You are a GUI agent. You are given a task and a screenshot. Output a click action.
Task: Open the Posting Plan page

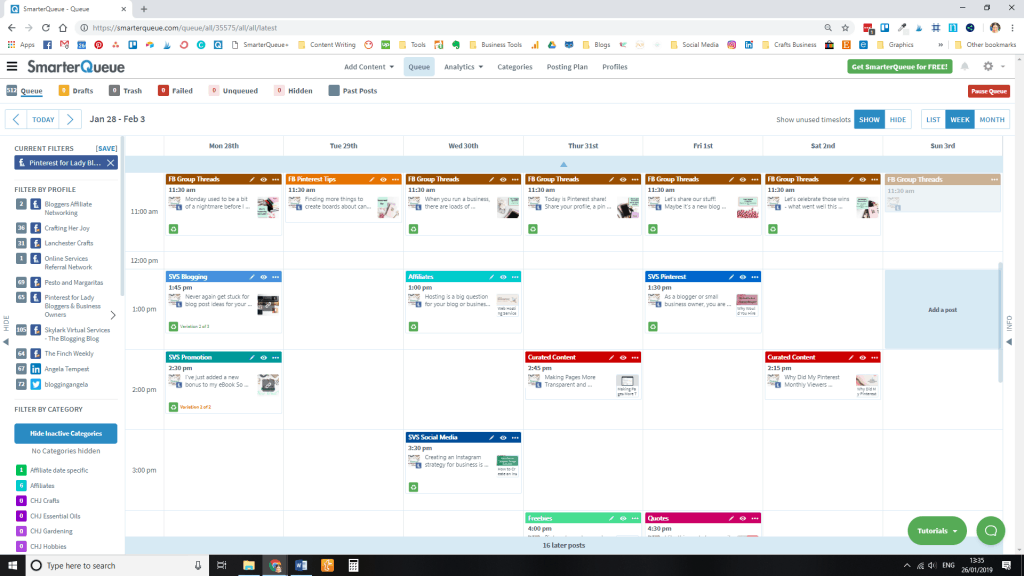[567, 67]
